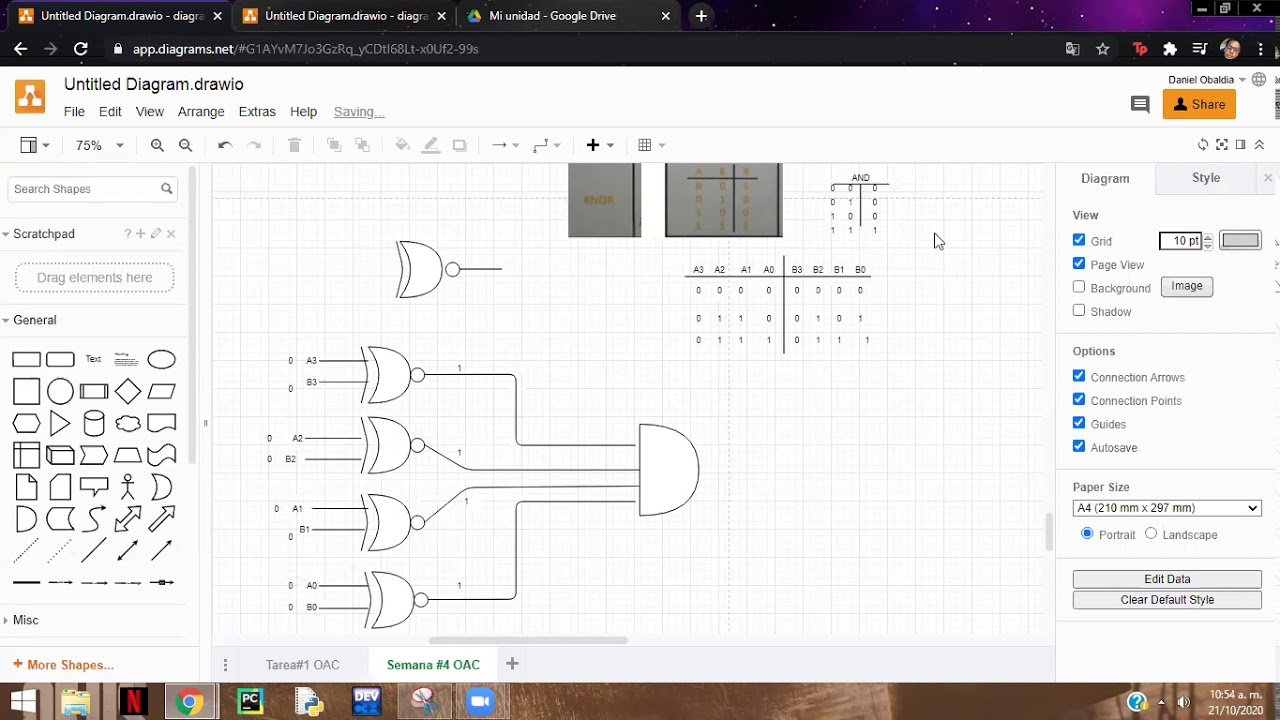
Task: Click the Zoom Out magnifier icon
Action: [185, 145]
